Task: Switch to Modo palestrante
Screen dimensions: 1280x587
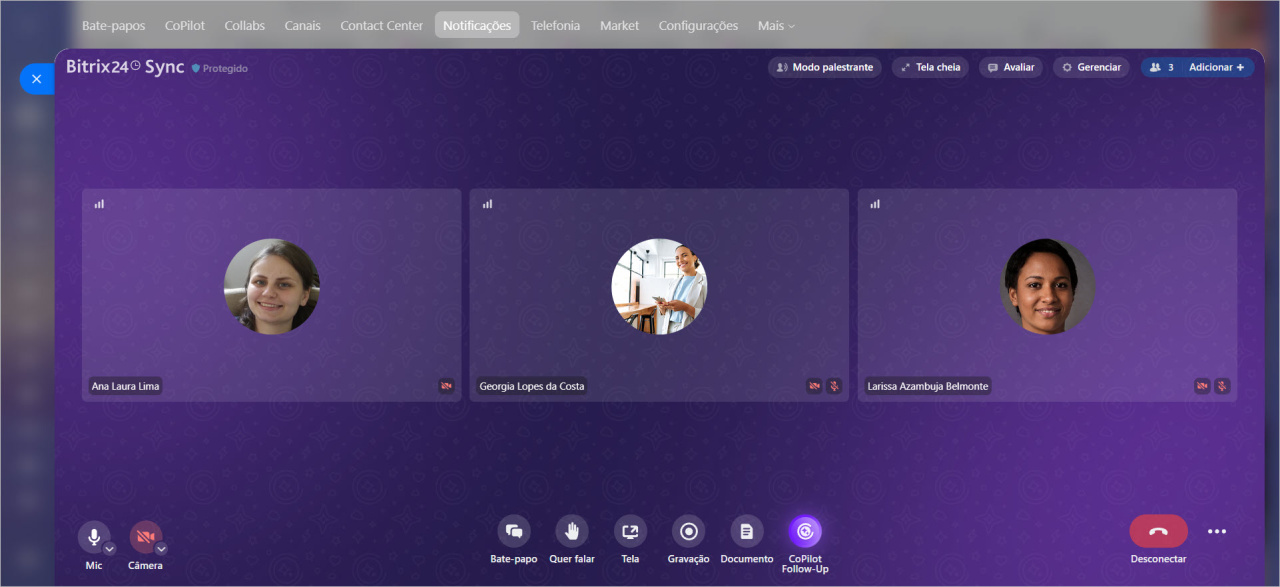Action: 825,67
